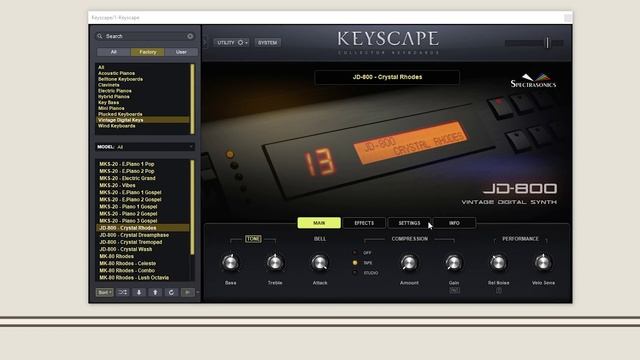The width and height of the screenshot is (640, 360).
Task: Select the Factory directory filter
Action: pyautogui.click(x=147, y=52)
